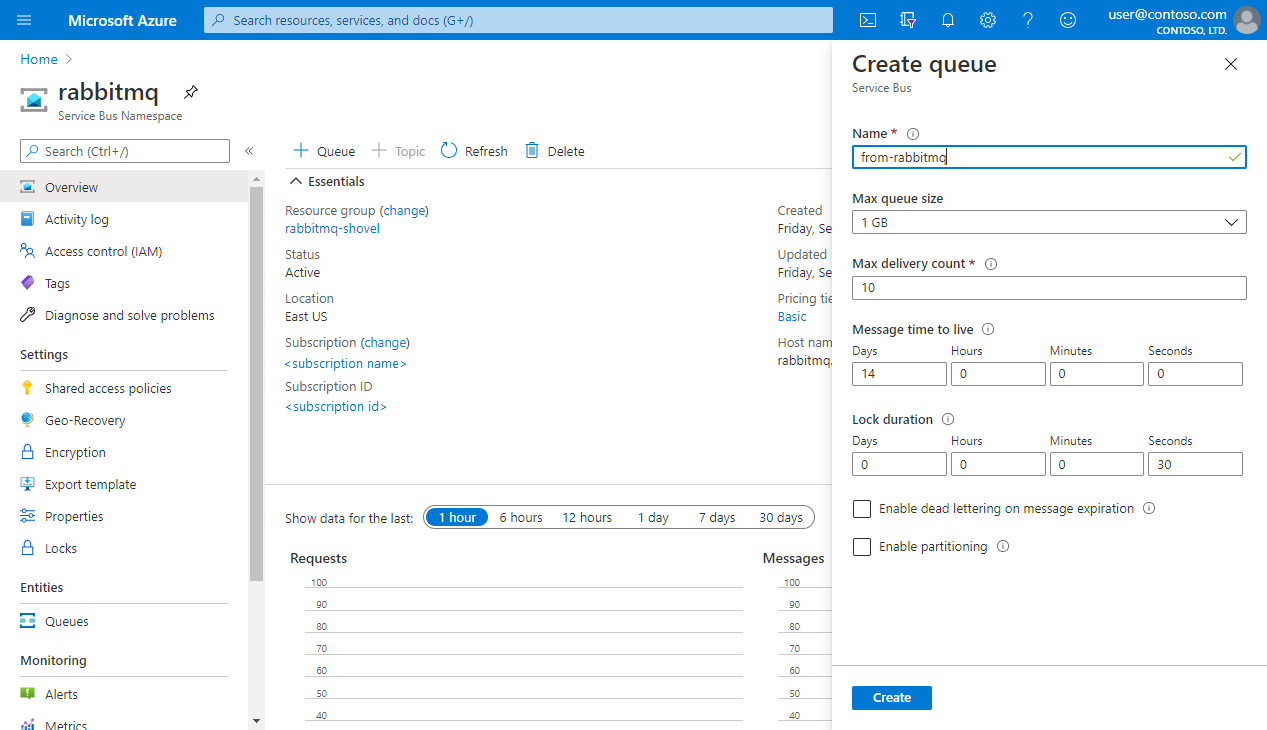Open the rabbitmq-shovel resource group link
Viewport: 1267px width, 730px height.
(332, 228)
